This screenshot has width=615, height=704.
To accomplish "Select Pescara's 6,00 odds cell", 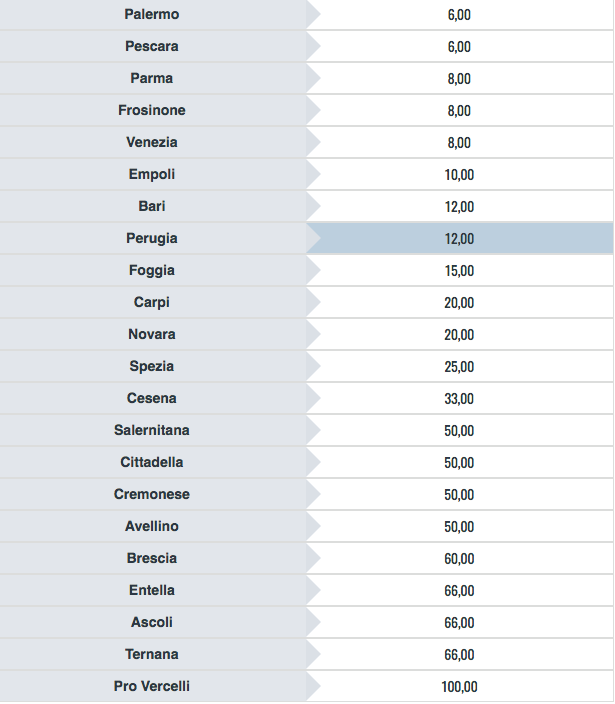I will tap(459, 46).
